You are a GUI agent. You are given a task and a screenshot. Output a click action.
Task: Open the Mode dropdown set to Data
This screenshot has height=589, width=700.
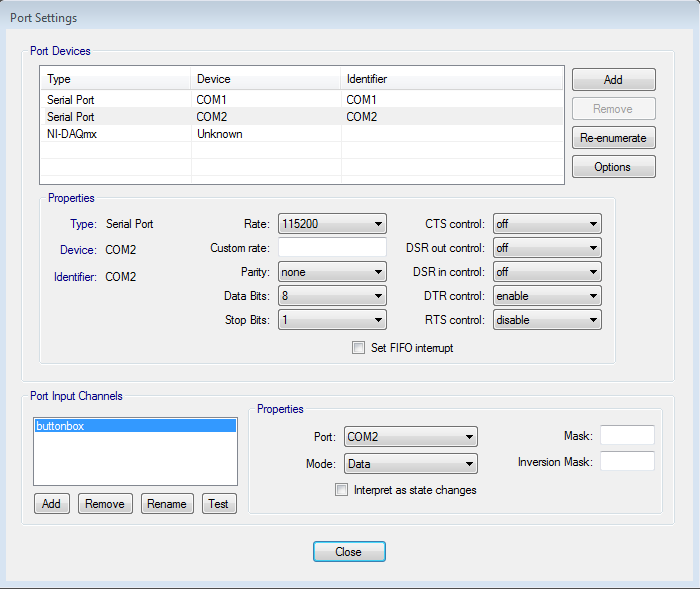(410, 464)
